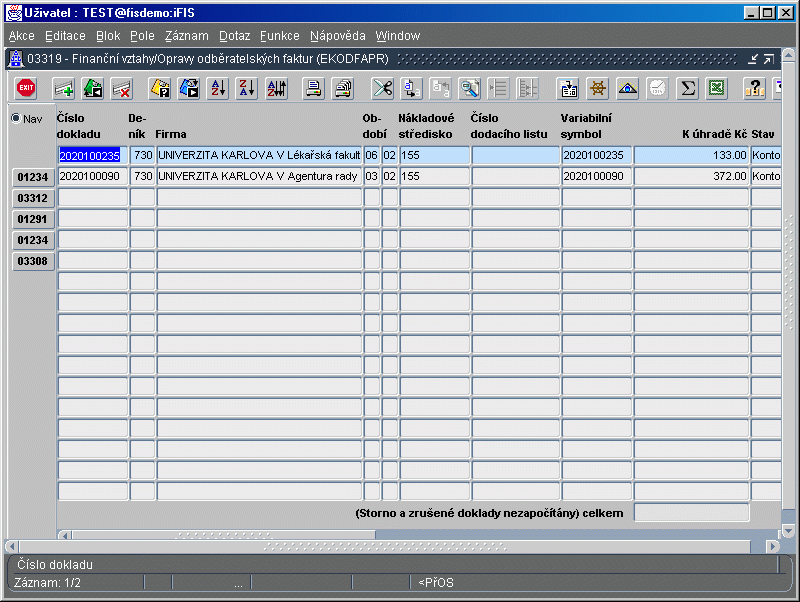
Task: Click empty Číslo dodacího listu cell in first row
Action: (x=515, y=155)
